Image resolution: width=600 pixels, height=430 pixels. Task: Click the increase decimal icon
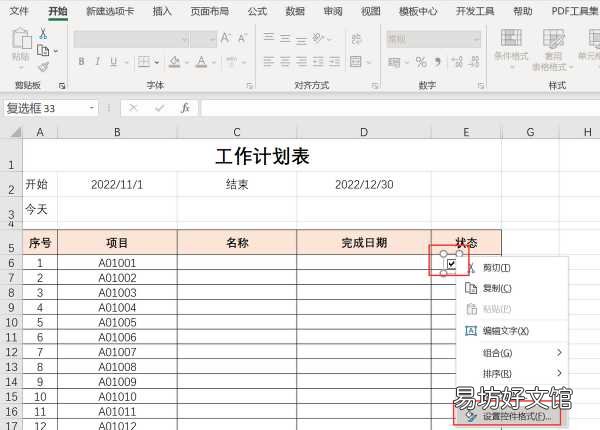pos(457,62)
